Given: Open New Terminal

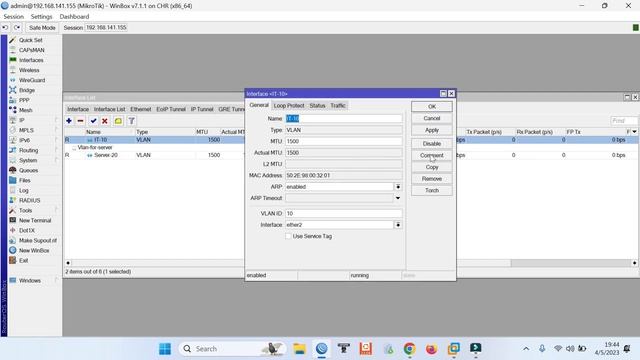Looking at the screenshot, I should coord(35,220).
